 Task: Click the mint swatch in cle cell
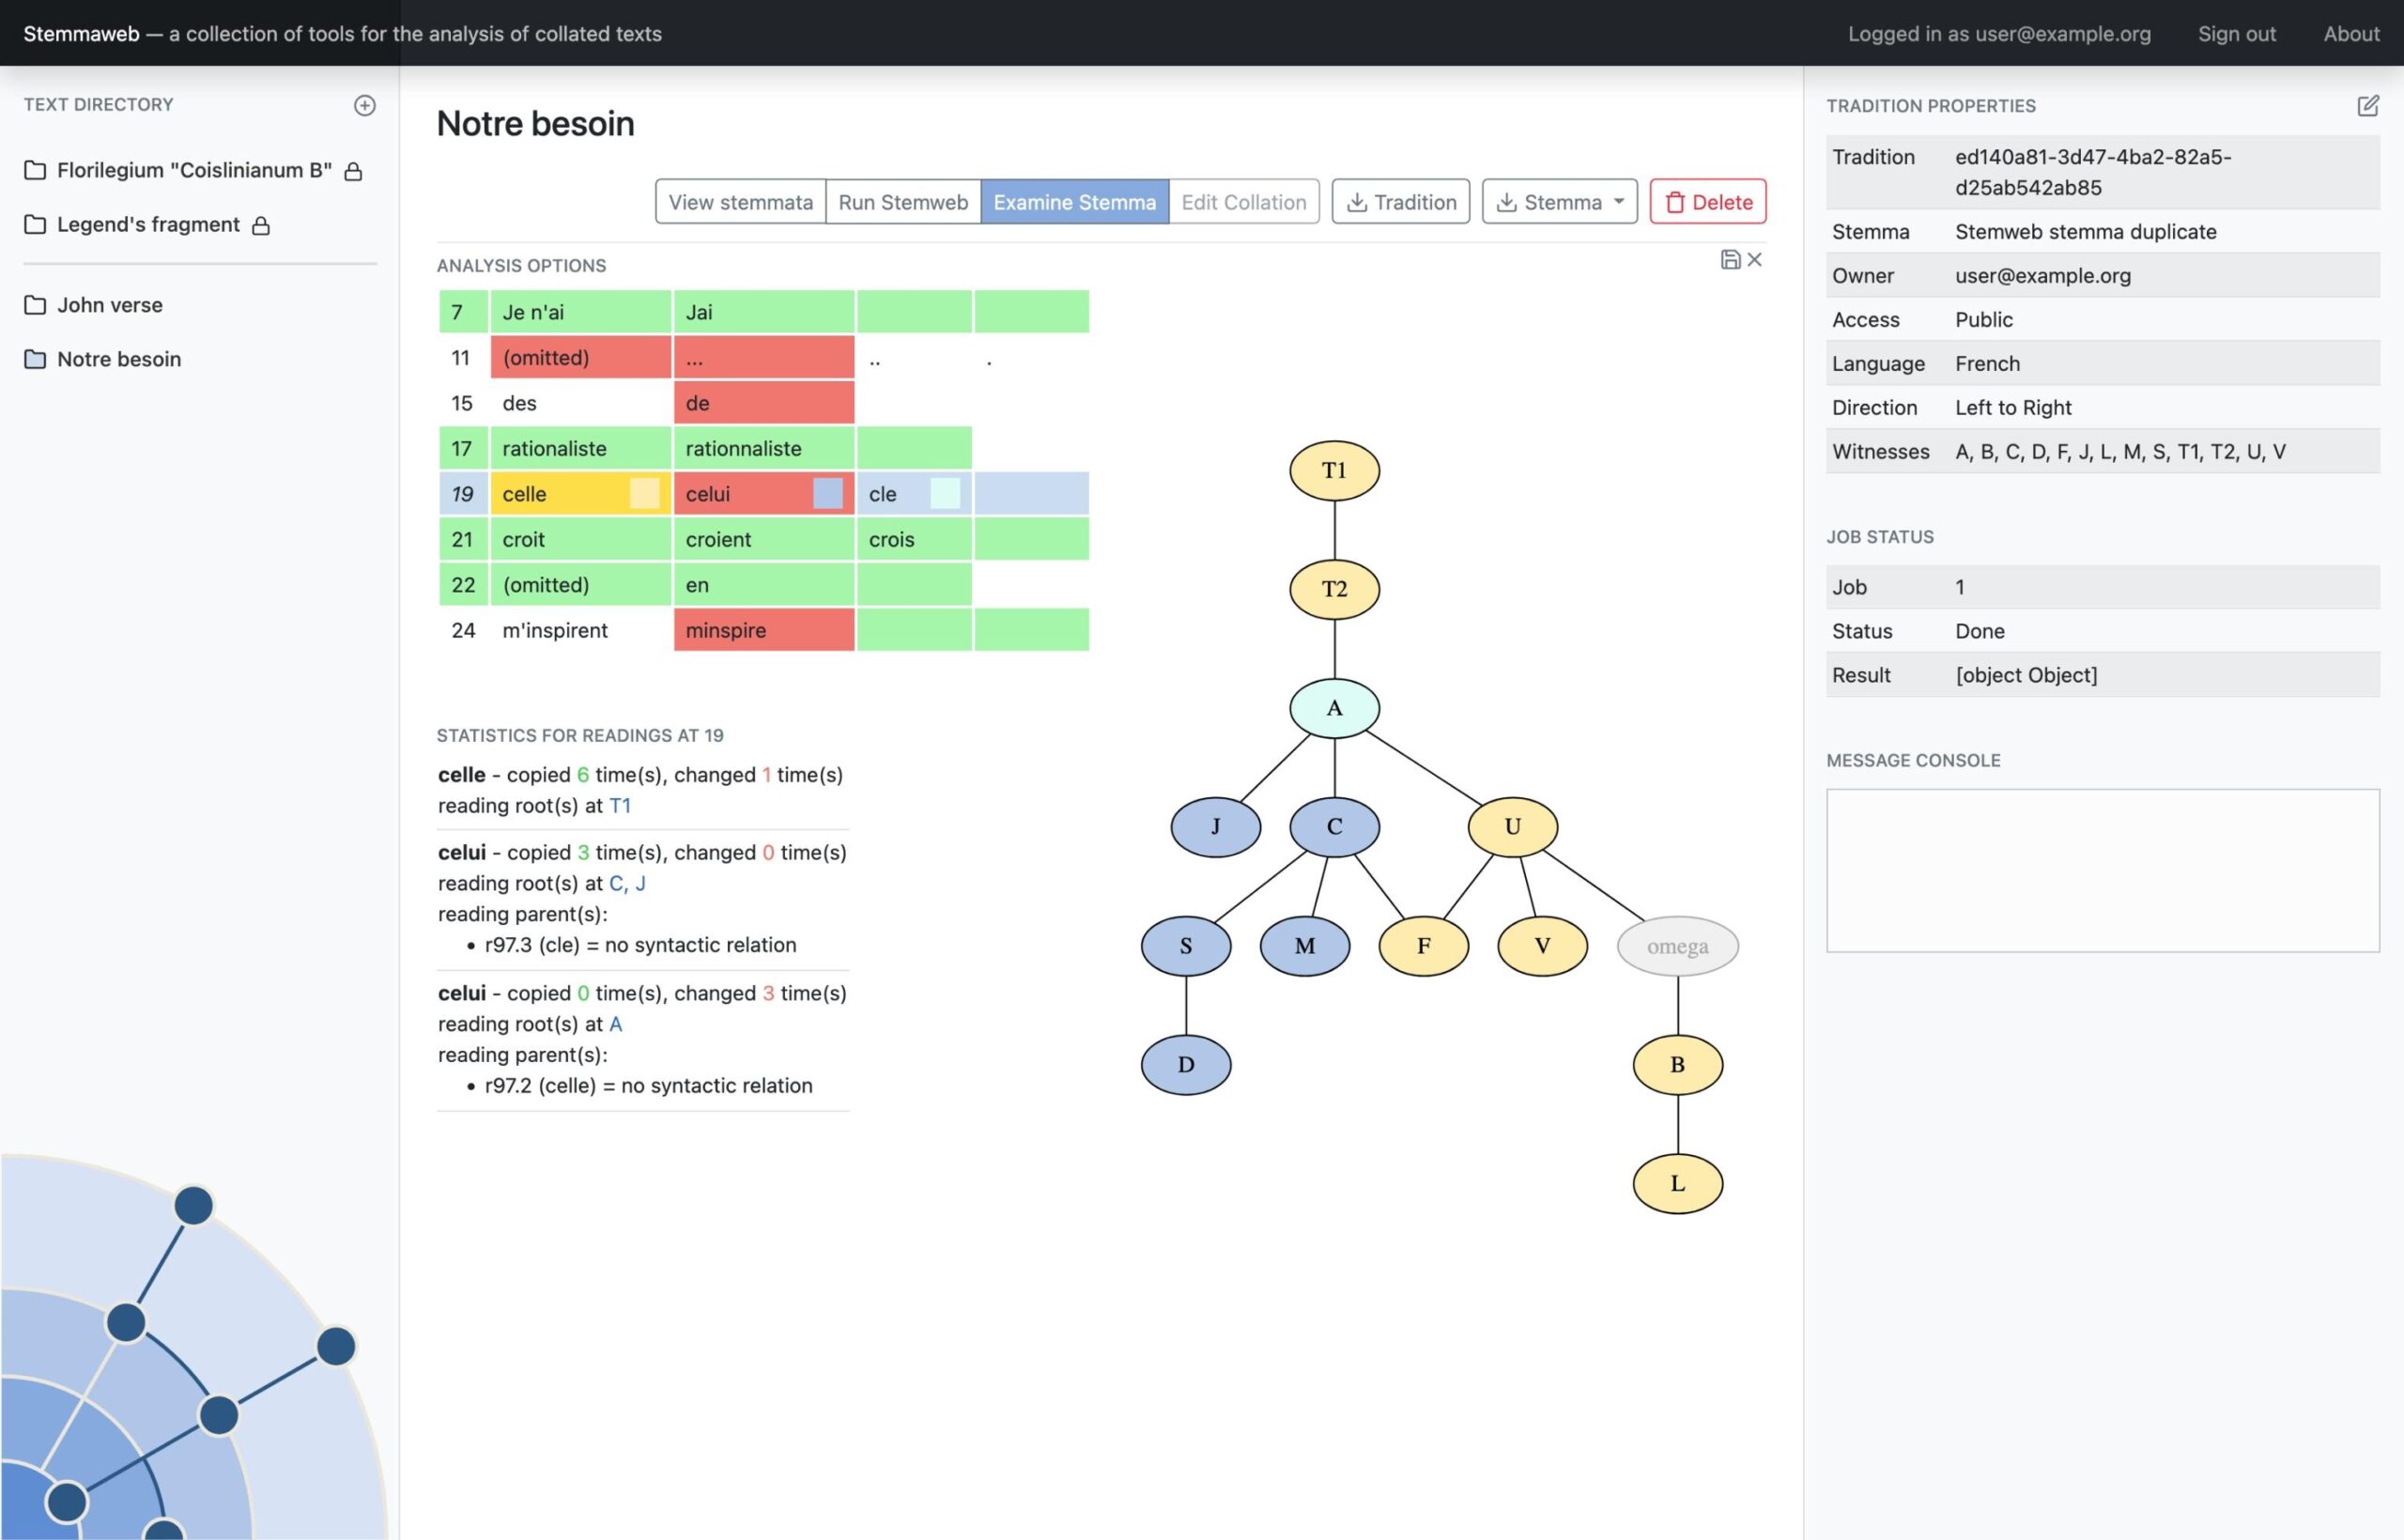(x=945, y=494)
